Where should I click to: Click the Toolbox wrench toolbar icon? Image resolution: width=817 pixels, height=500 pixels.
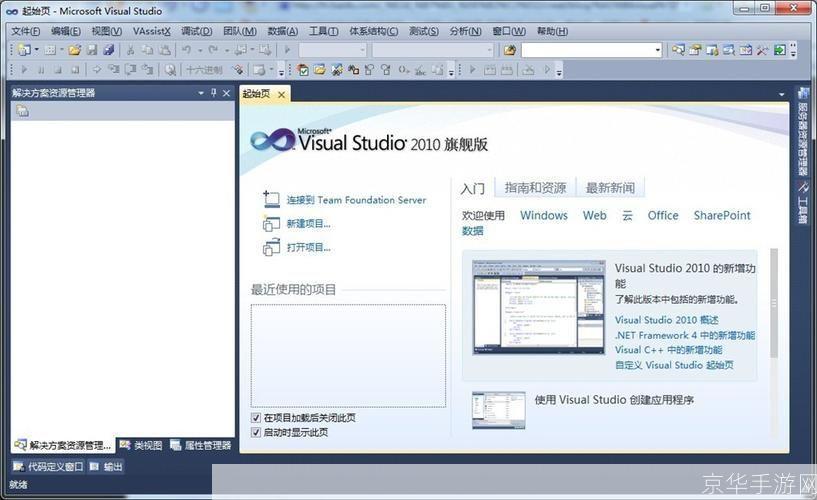pos(762,50)
